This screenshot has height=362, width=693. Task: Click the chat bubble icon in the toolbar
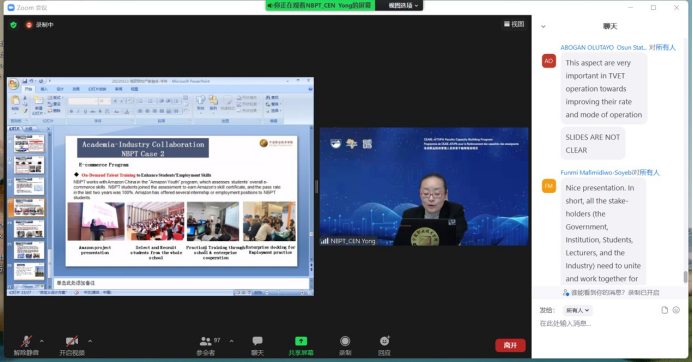[257, 341]
